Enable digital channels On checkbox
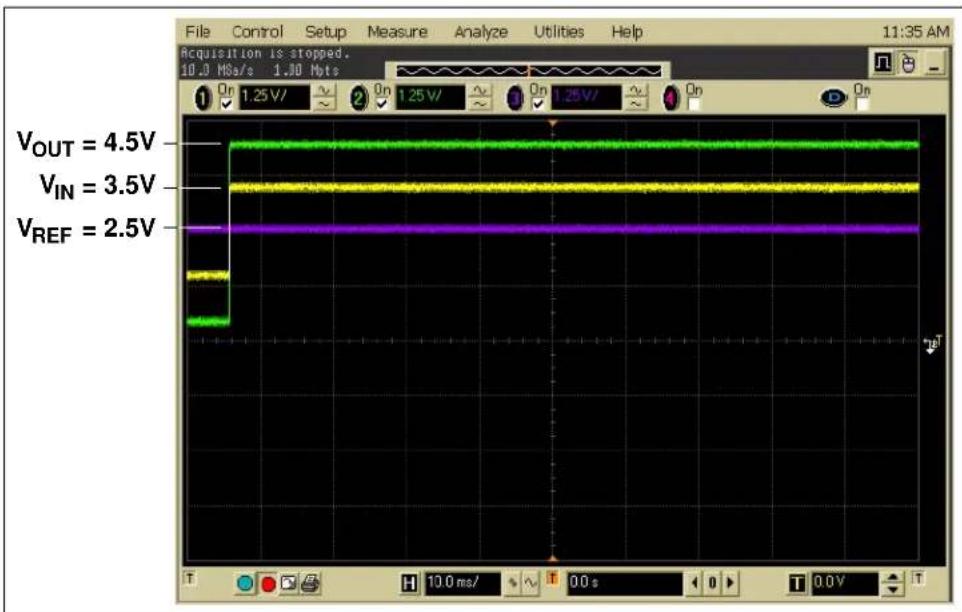The width and height of the screenshot is (962, 612). coord(862,104)
